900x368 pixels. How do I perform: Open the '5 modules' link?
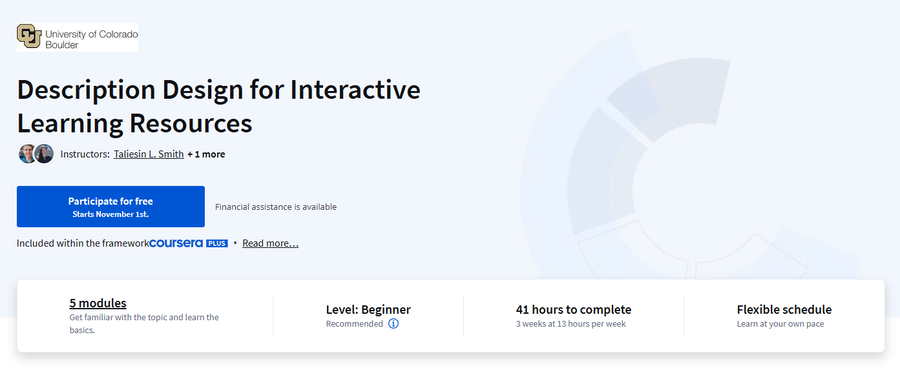(x=98, y=303)
